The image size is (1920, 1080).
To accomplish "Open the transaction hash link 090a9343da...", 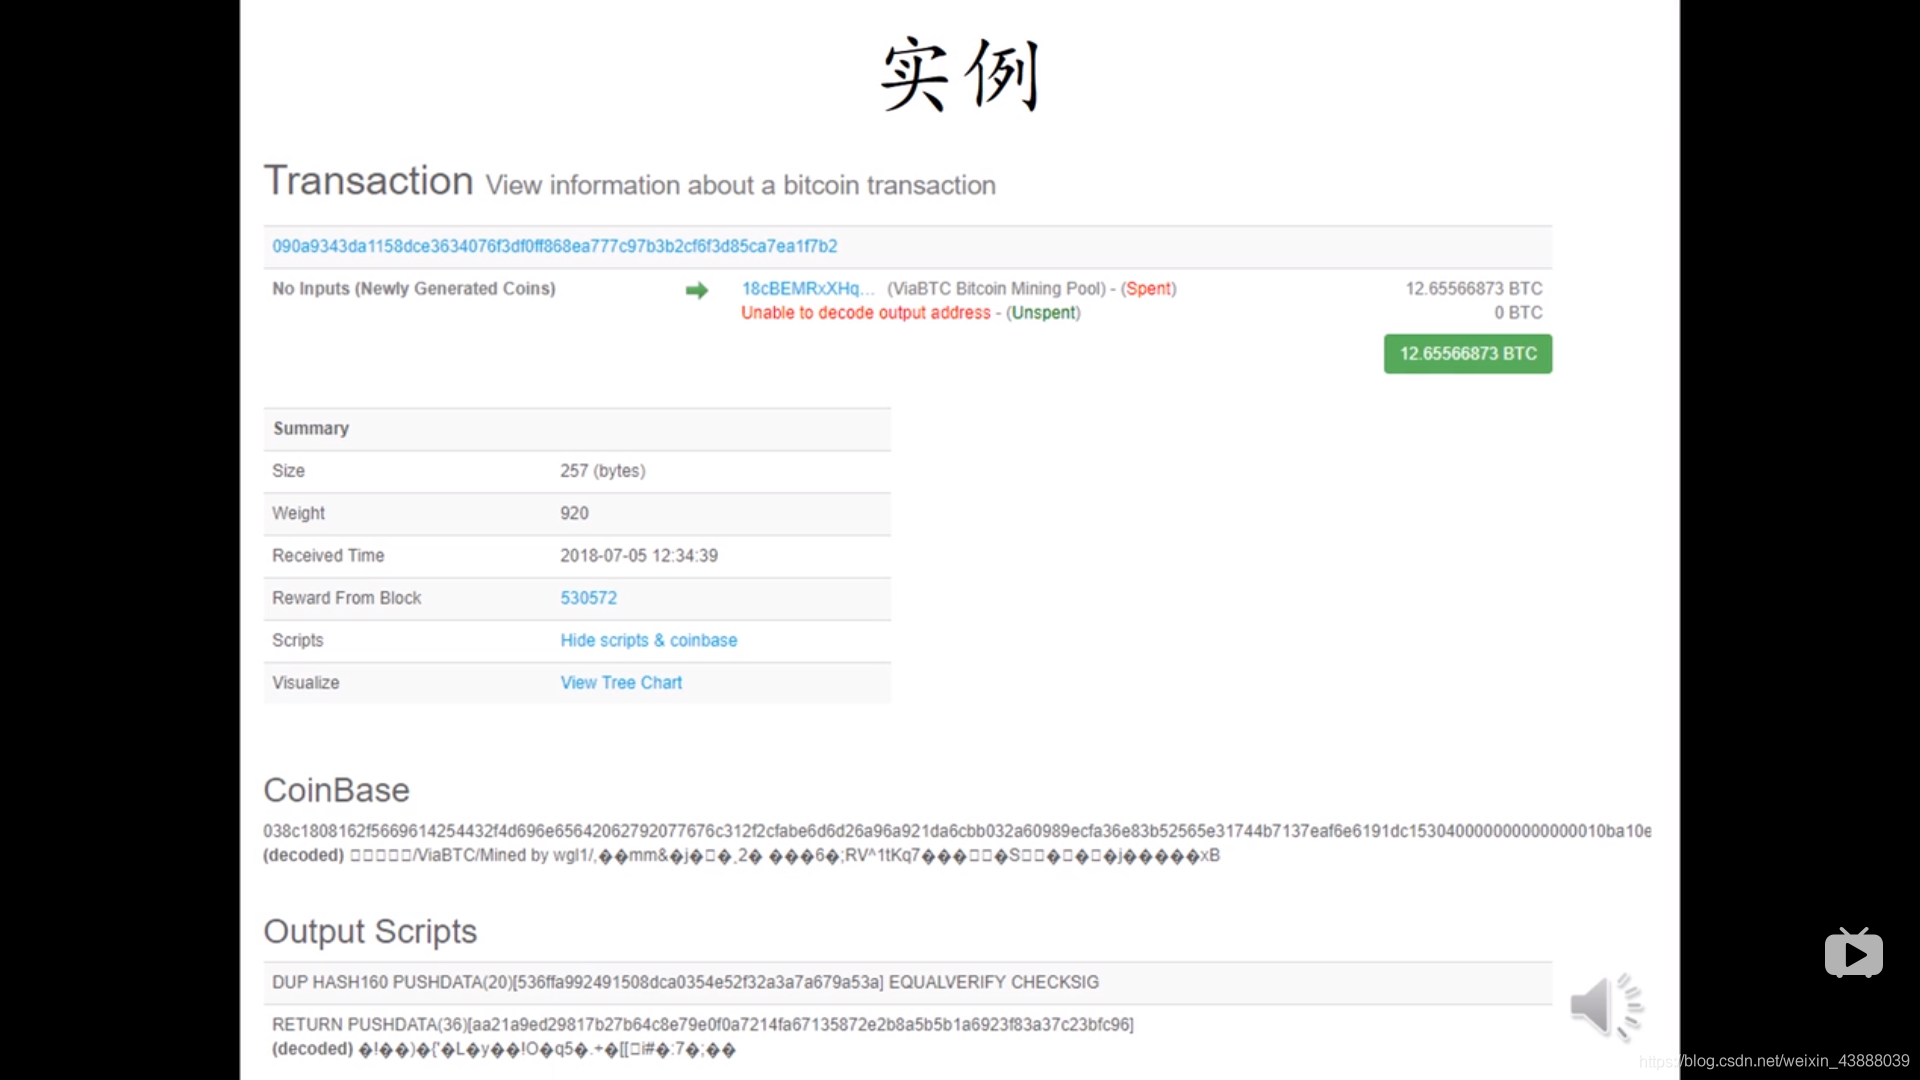I will tap(555, 246).
